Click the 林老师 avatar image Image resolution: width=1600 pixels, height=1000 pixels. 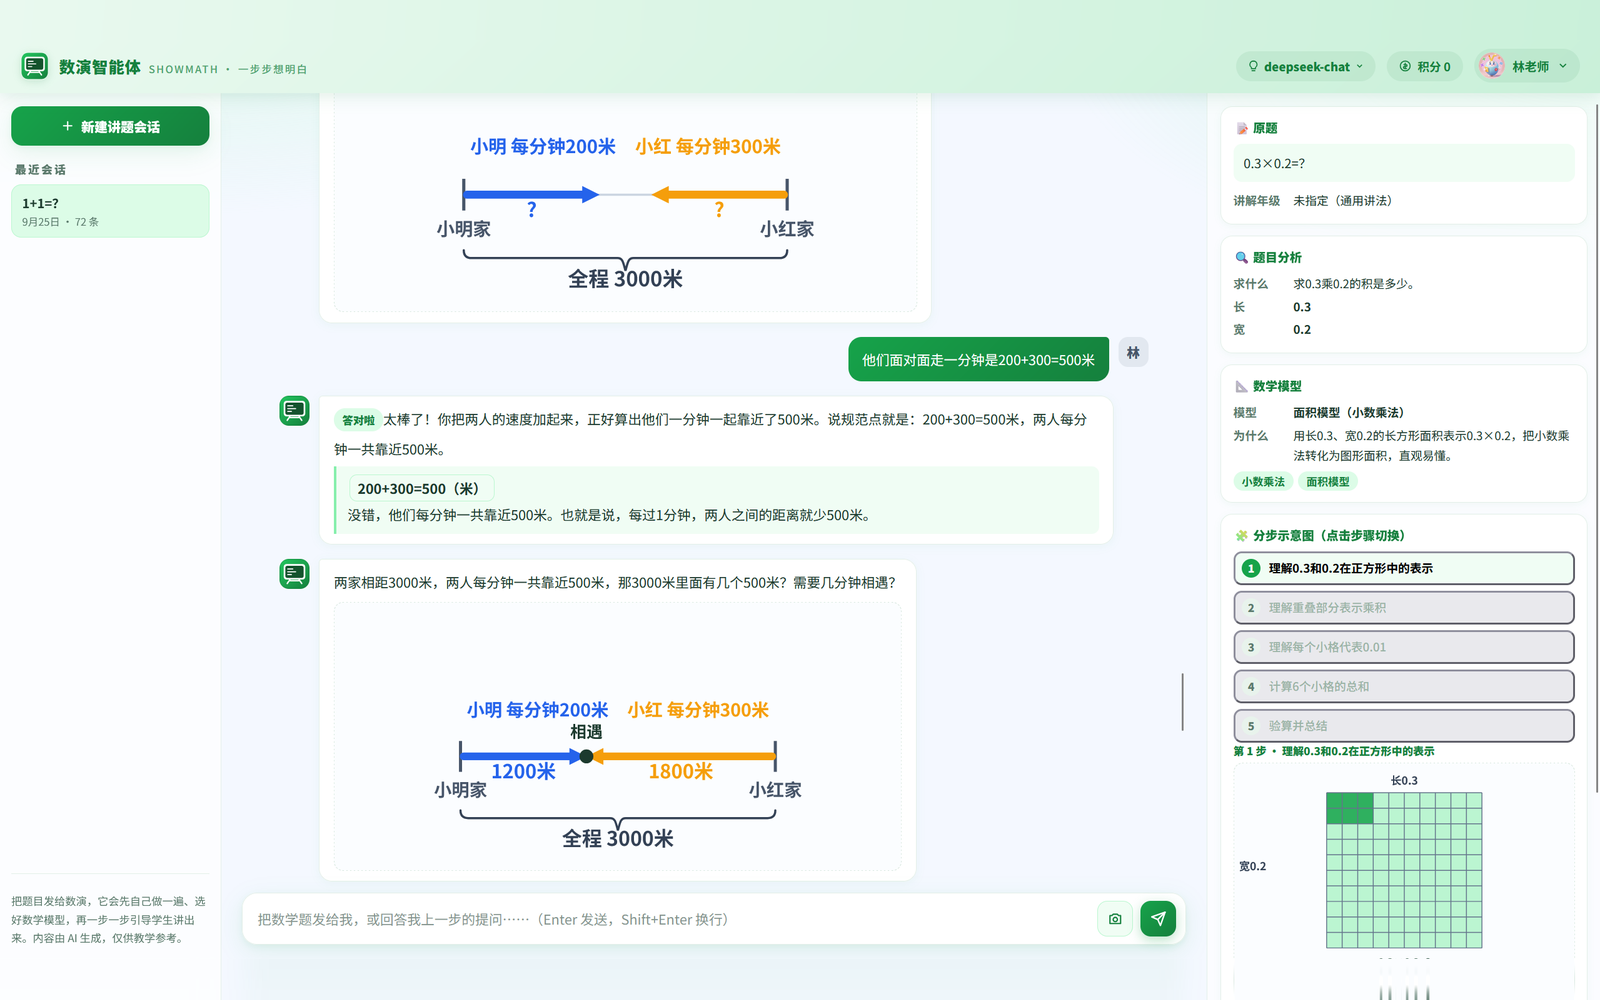[x=1492, y=66]
